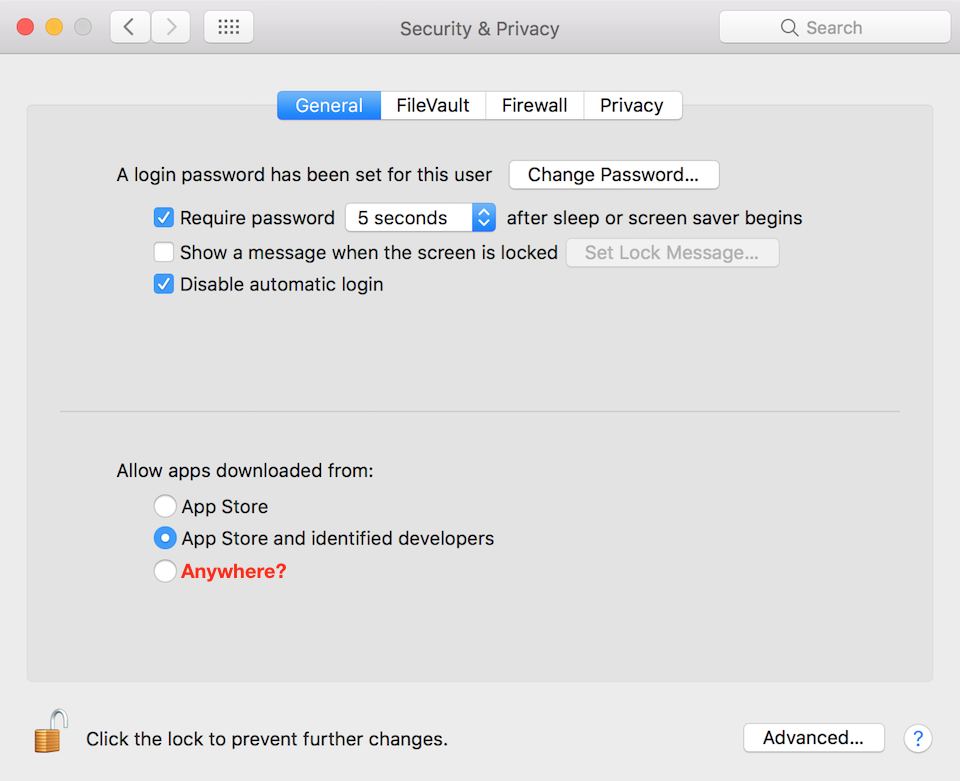Open the Privacy tab
960x781 pixels.
632,105
